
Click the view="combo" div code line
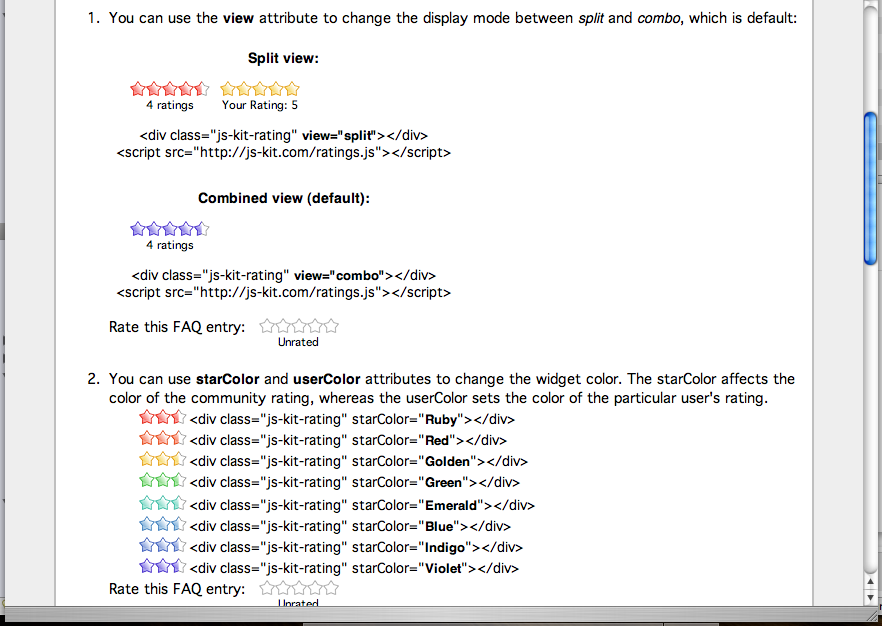284,276
